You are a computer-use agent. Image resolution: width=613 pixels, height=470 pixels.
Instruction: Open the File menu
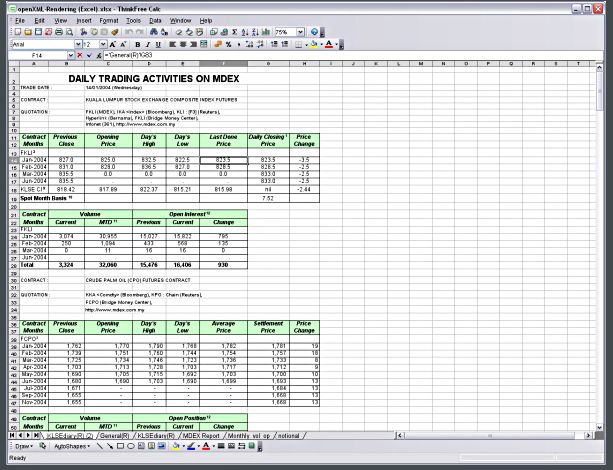click(20, 20)
